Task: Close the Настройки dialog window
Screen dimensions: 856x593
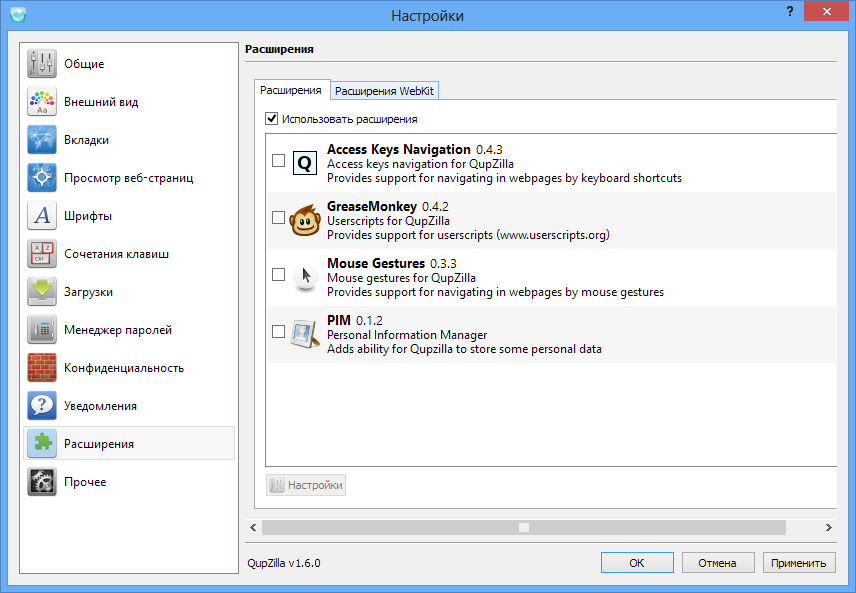Action: click(827, 11)
